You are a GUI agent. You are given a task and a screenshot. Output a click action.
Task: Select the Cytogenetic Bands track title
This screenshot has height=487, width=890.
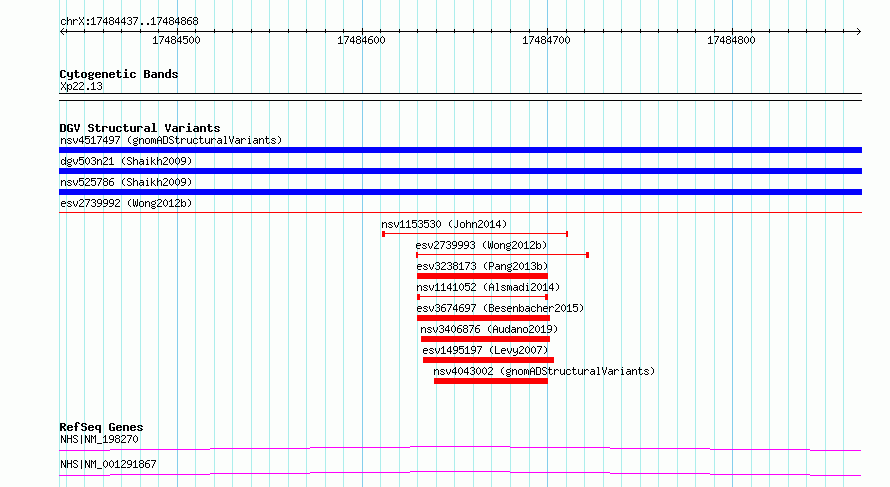pos(119,74)
